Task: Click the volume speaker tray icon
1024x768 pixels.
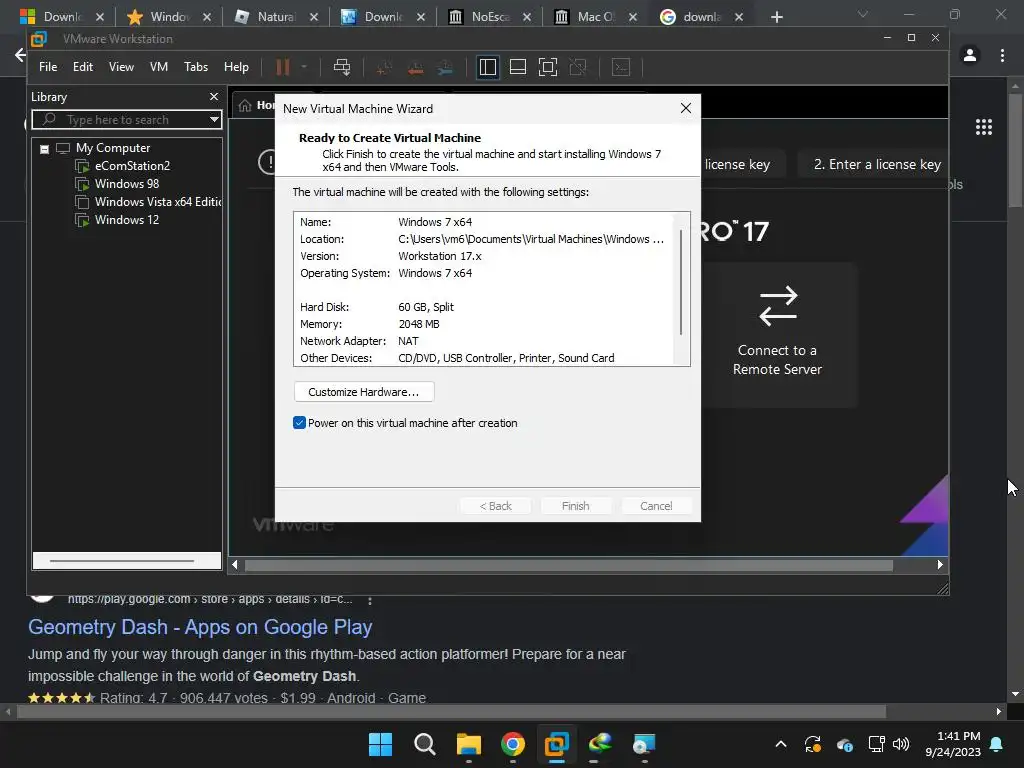Action: pyautogui.click(x=901, y=744)
